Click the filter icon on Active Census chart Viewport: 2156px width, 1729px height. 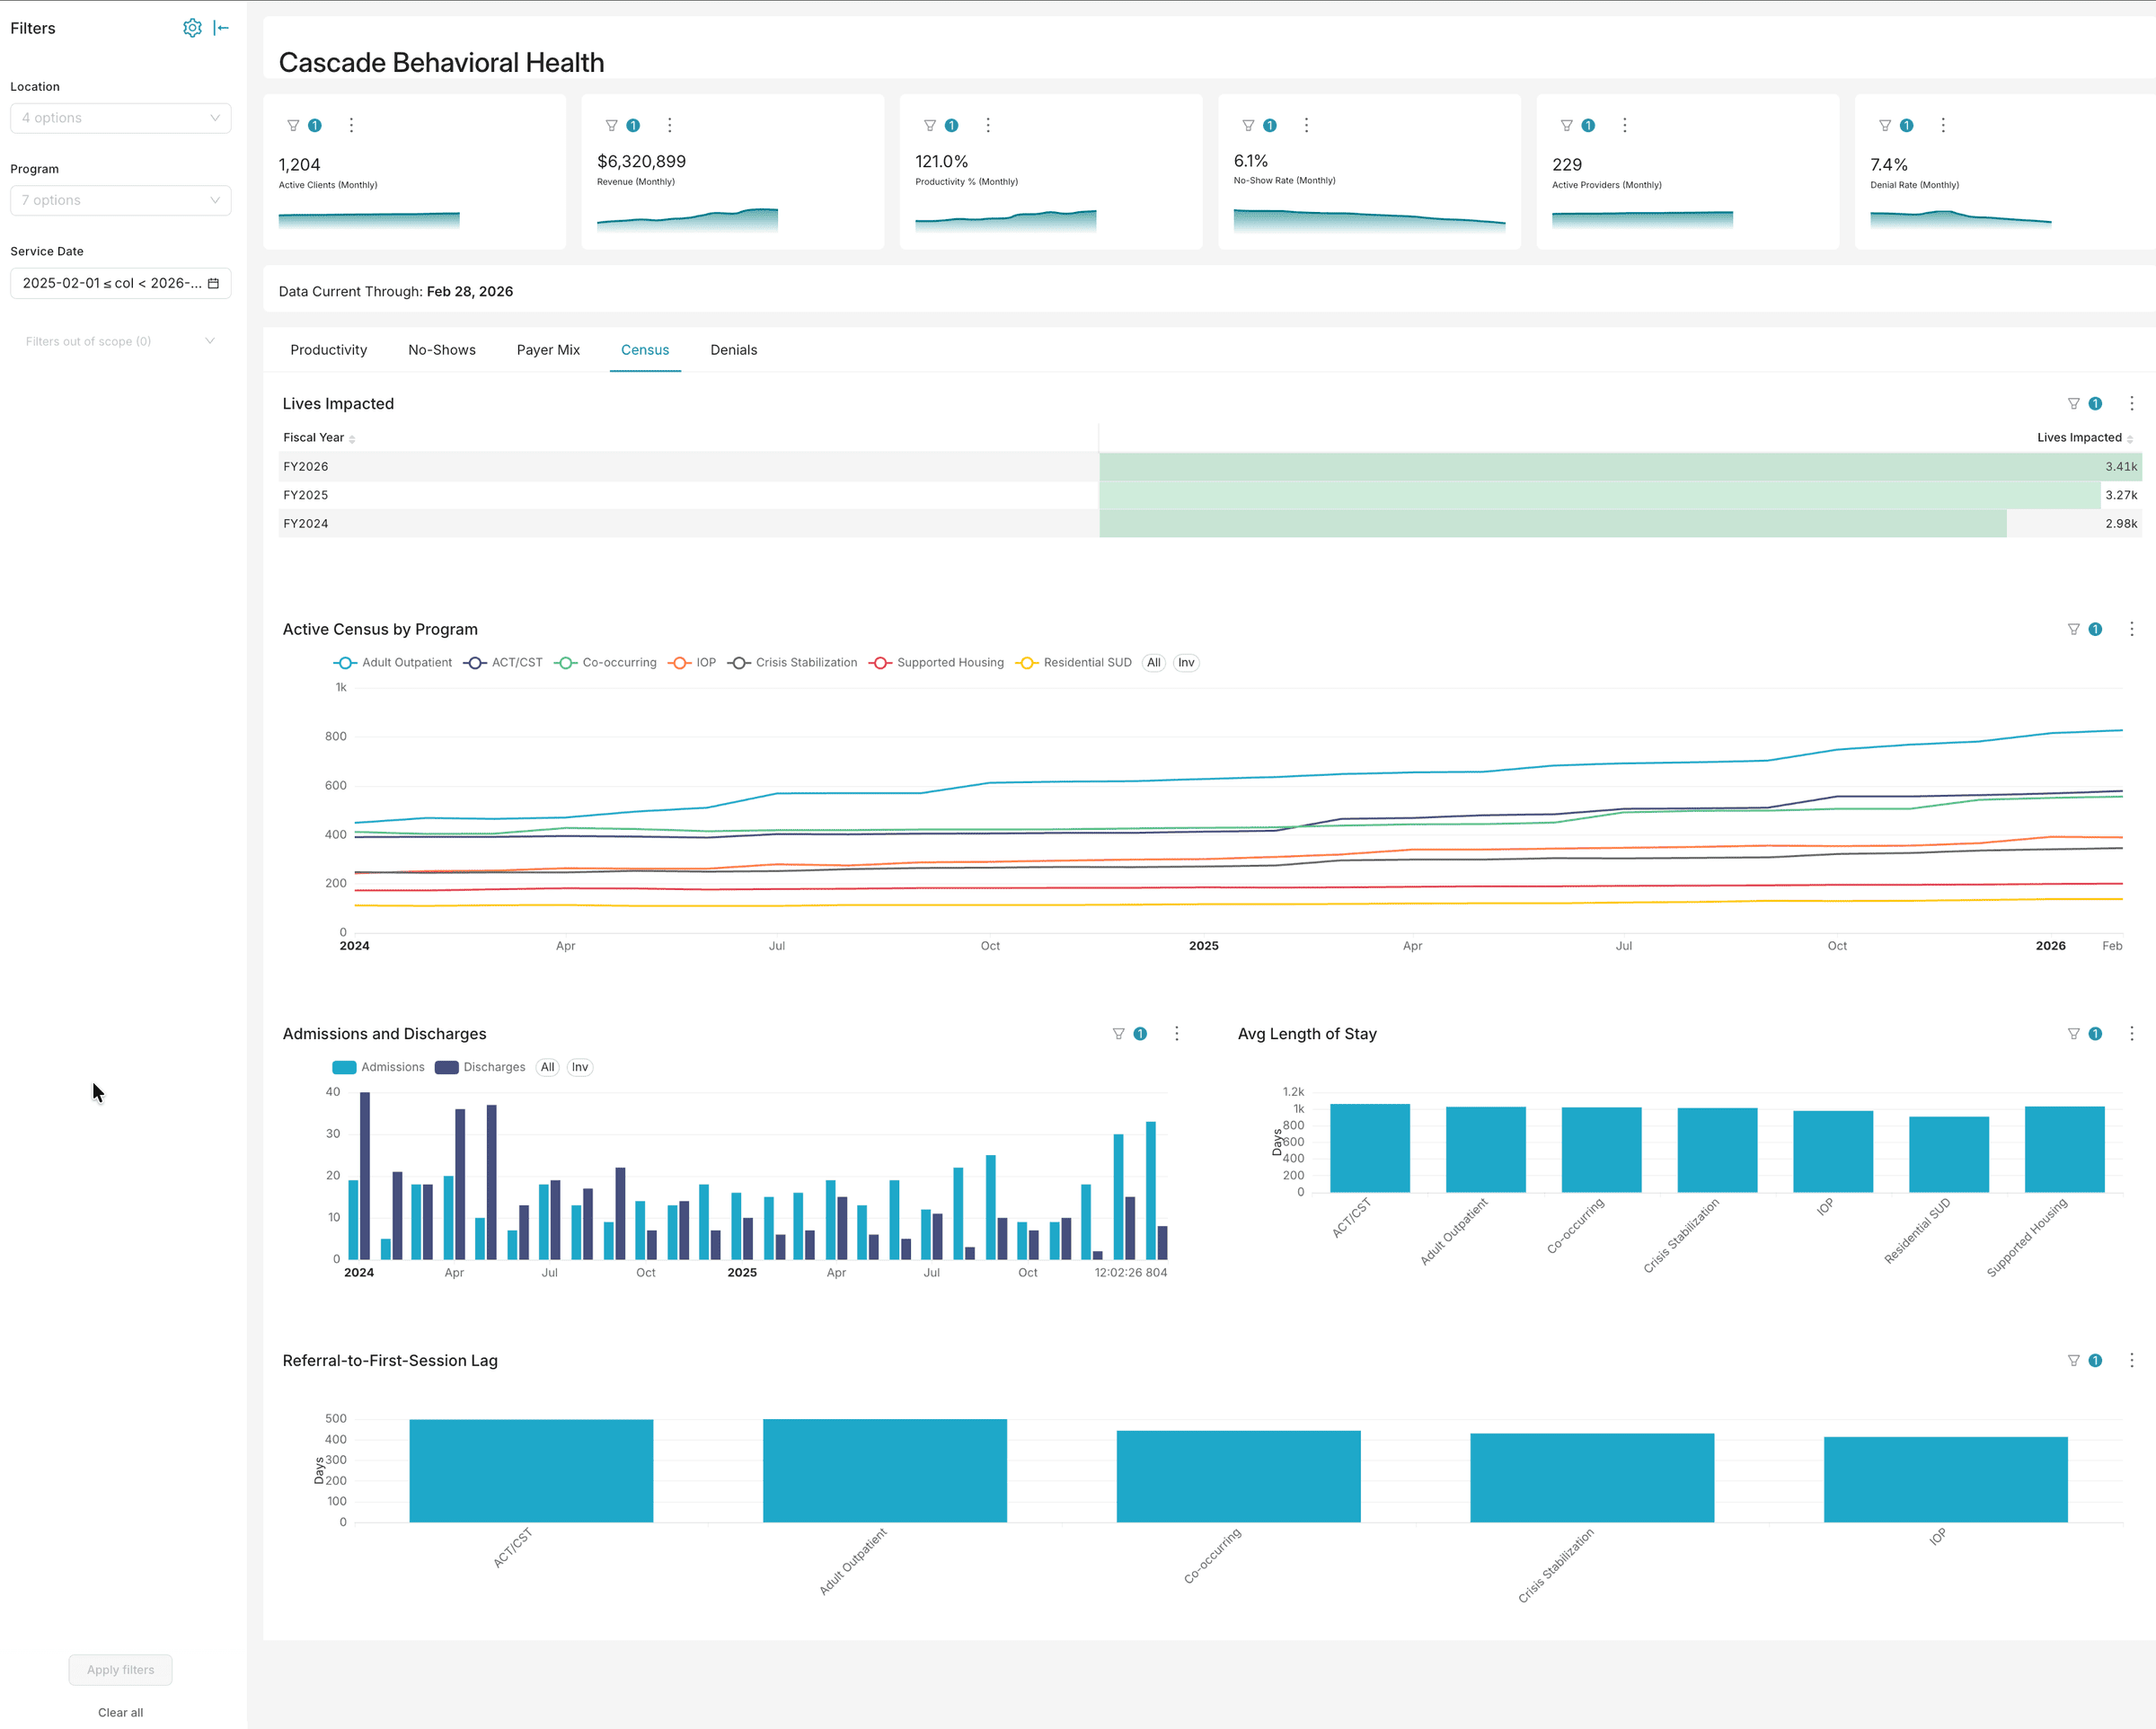pos(2073,629)
